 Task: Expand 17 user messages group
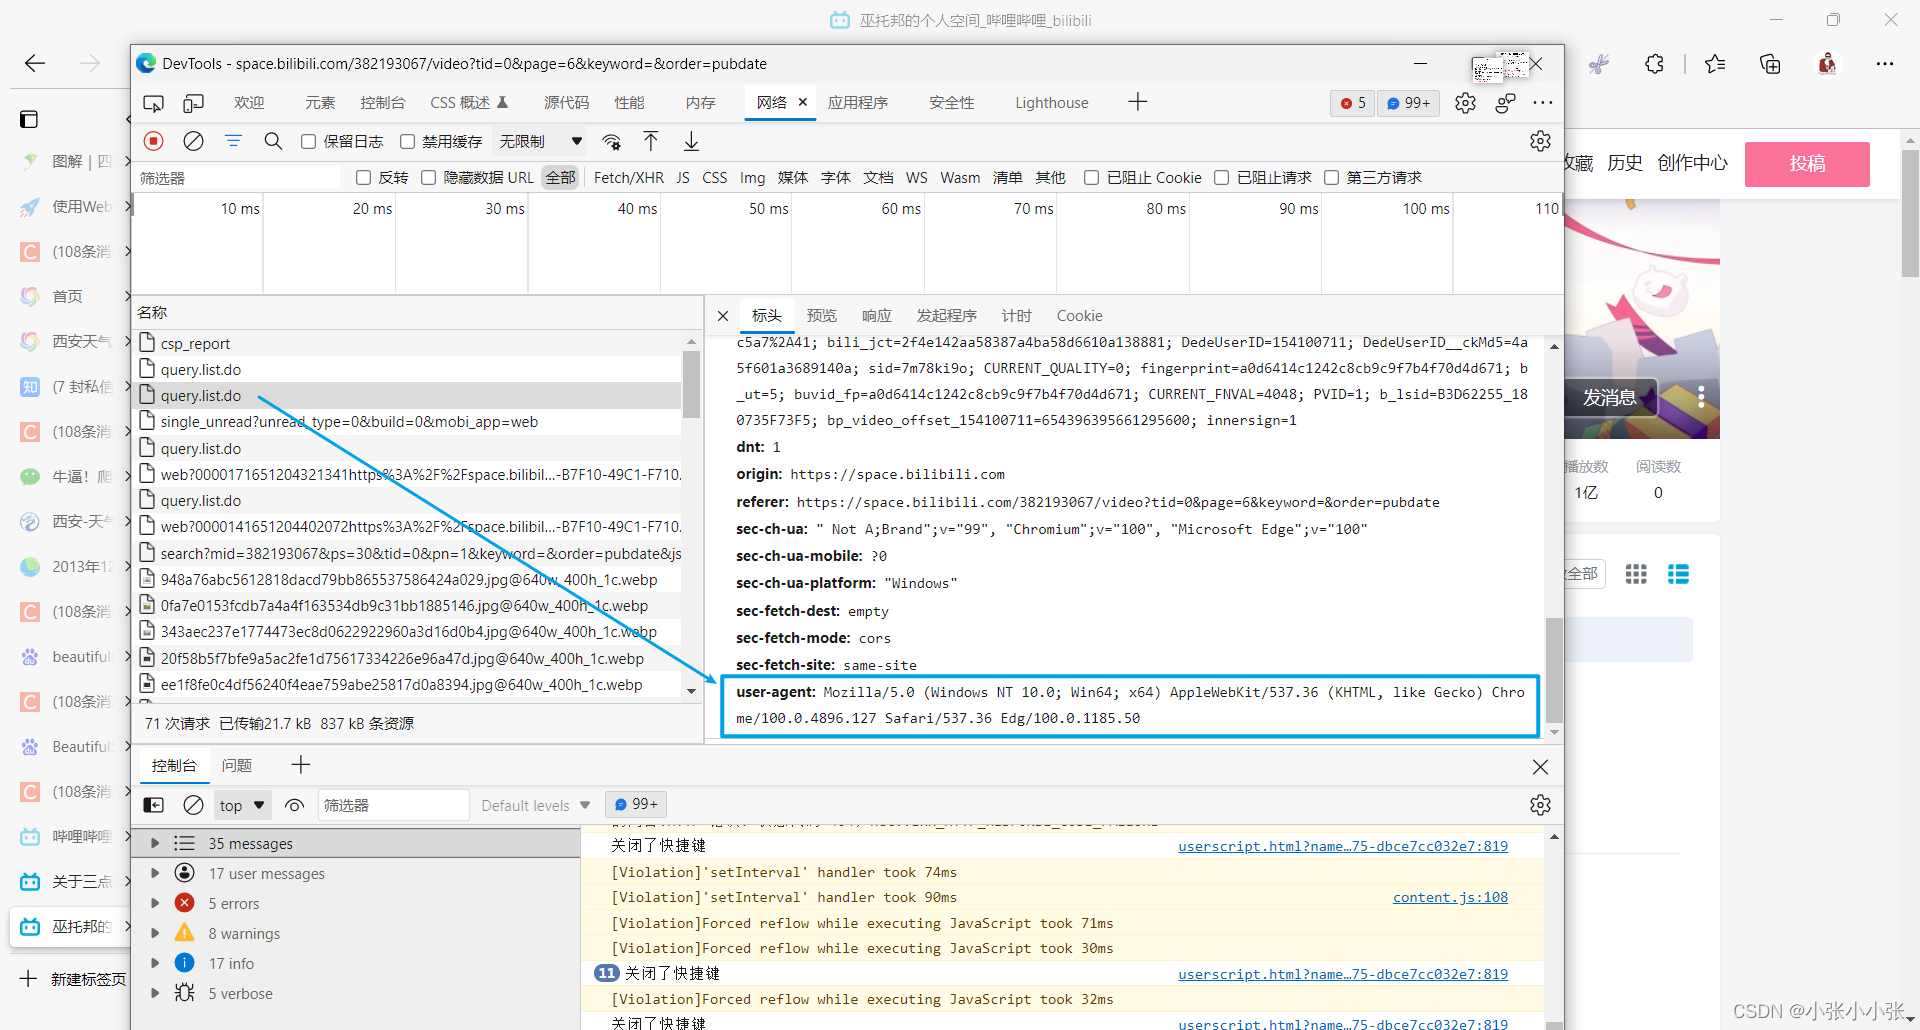[155, 873]
